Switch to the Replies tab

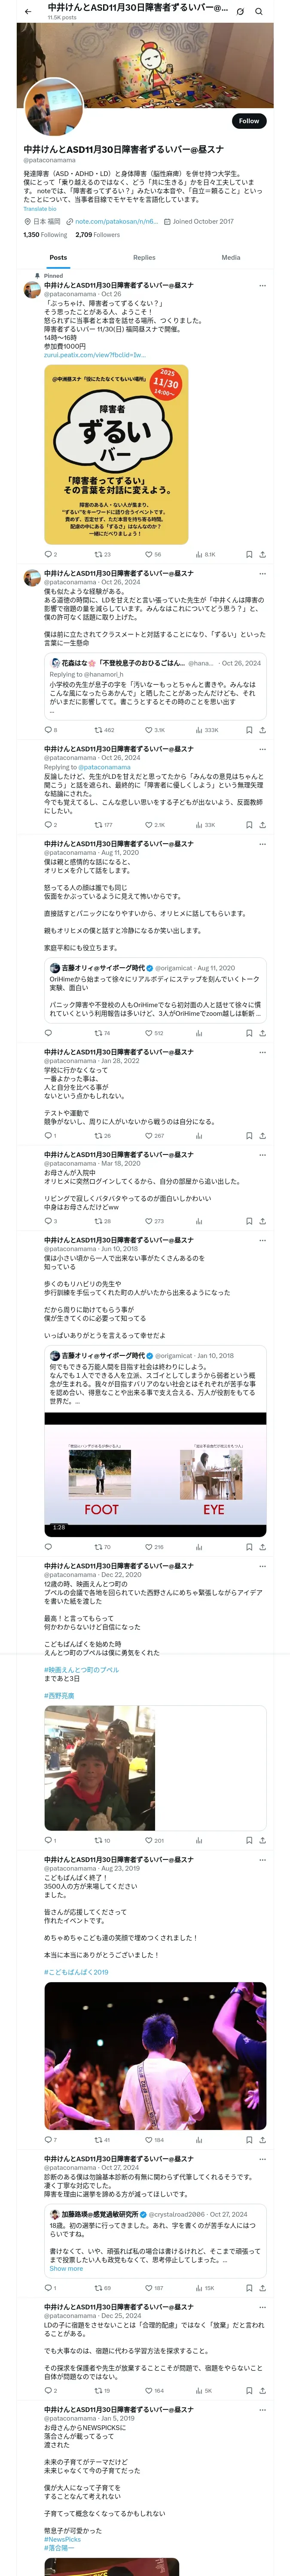point(144,258)
